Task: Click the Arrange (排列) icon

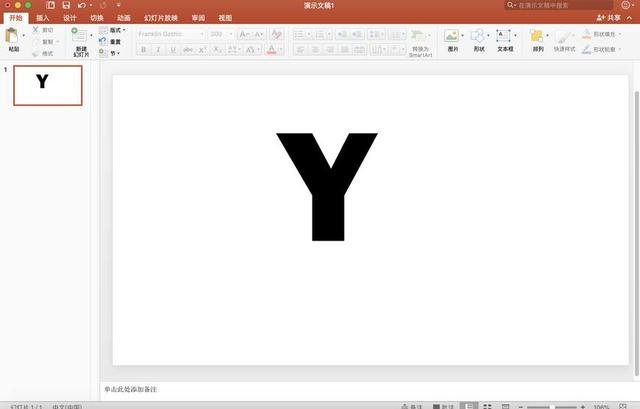Action: coord(537,37)
